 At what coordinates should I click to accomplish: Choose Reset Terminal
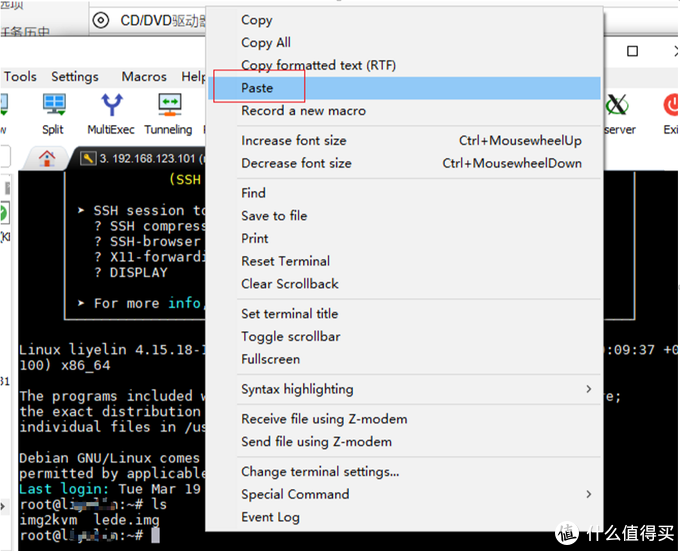click(x=404, y=261)
